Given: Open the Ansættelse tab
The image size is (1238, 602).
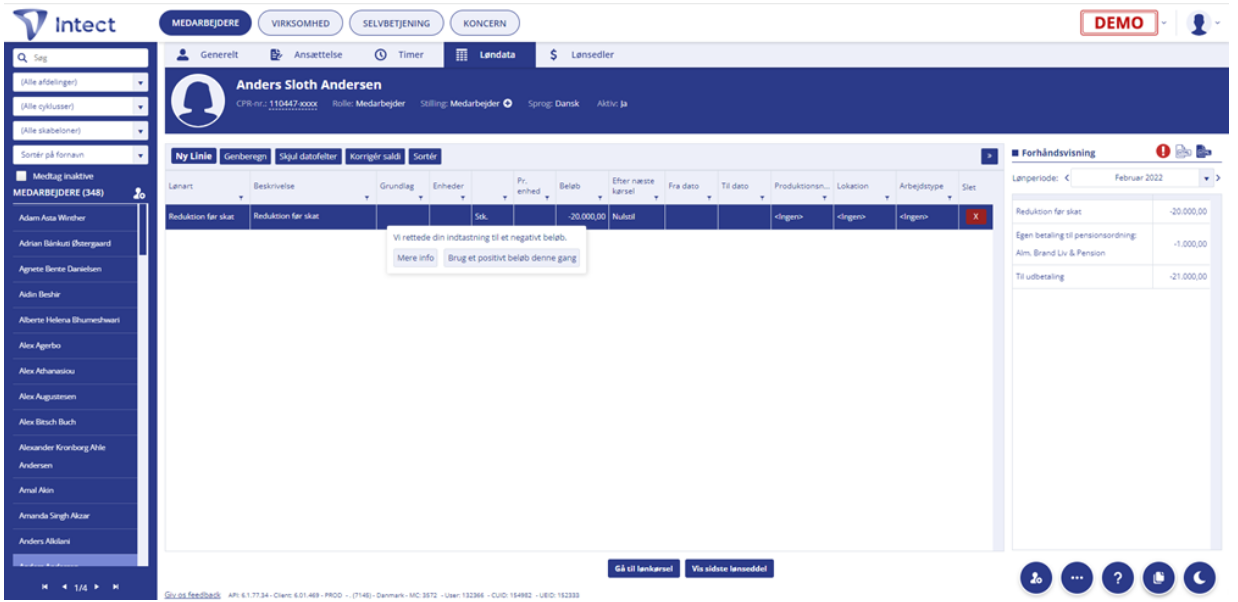Looking at the screenshot, I should click(306, 55).
